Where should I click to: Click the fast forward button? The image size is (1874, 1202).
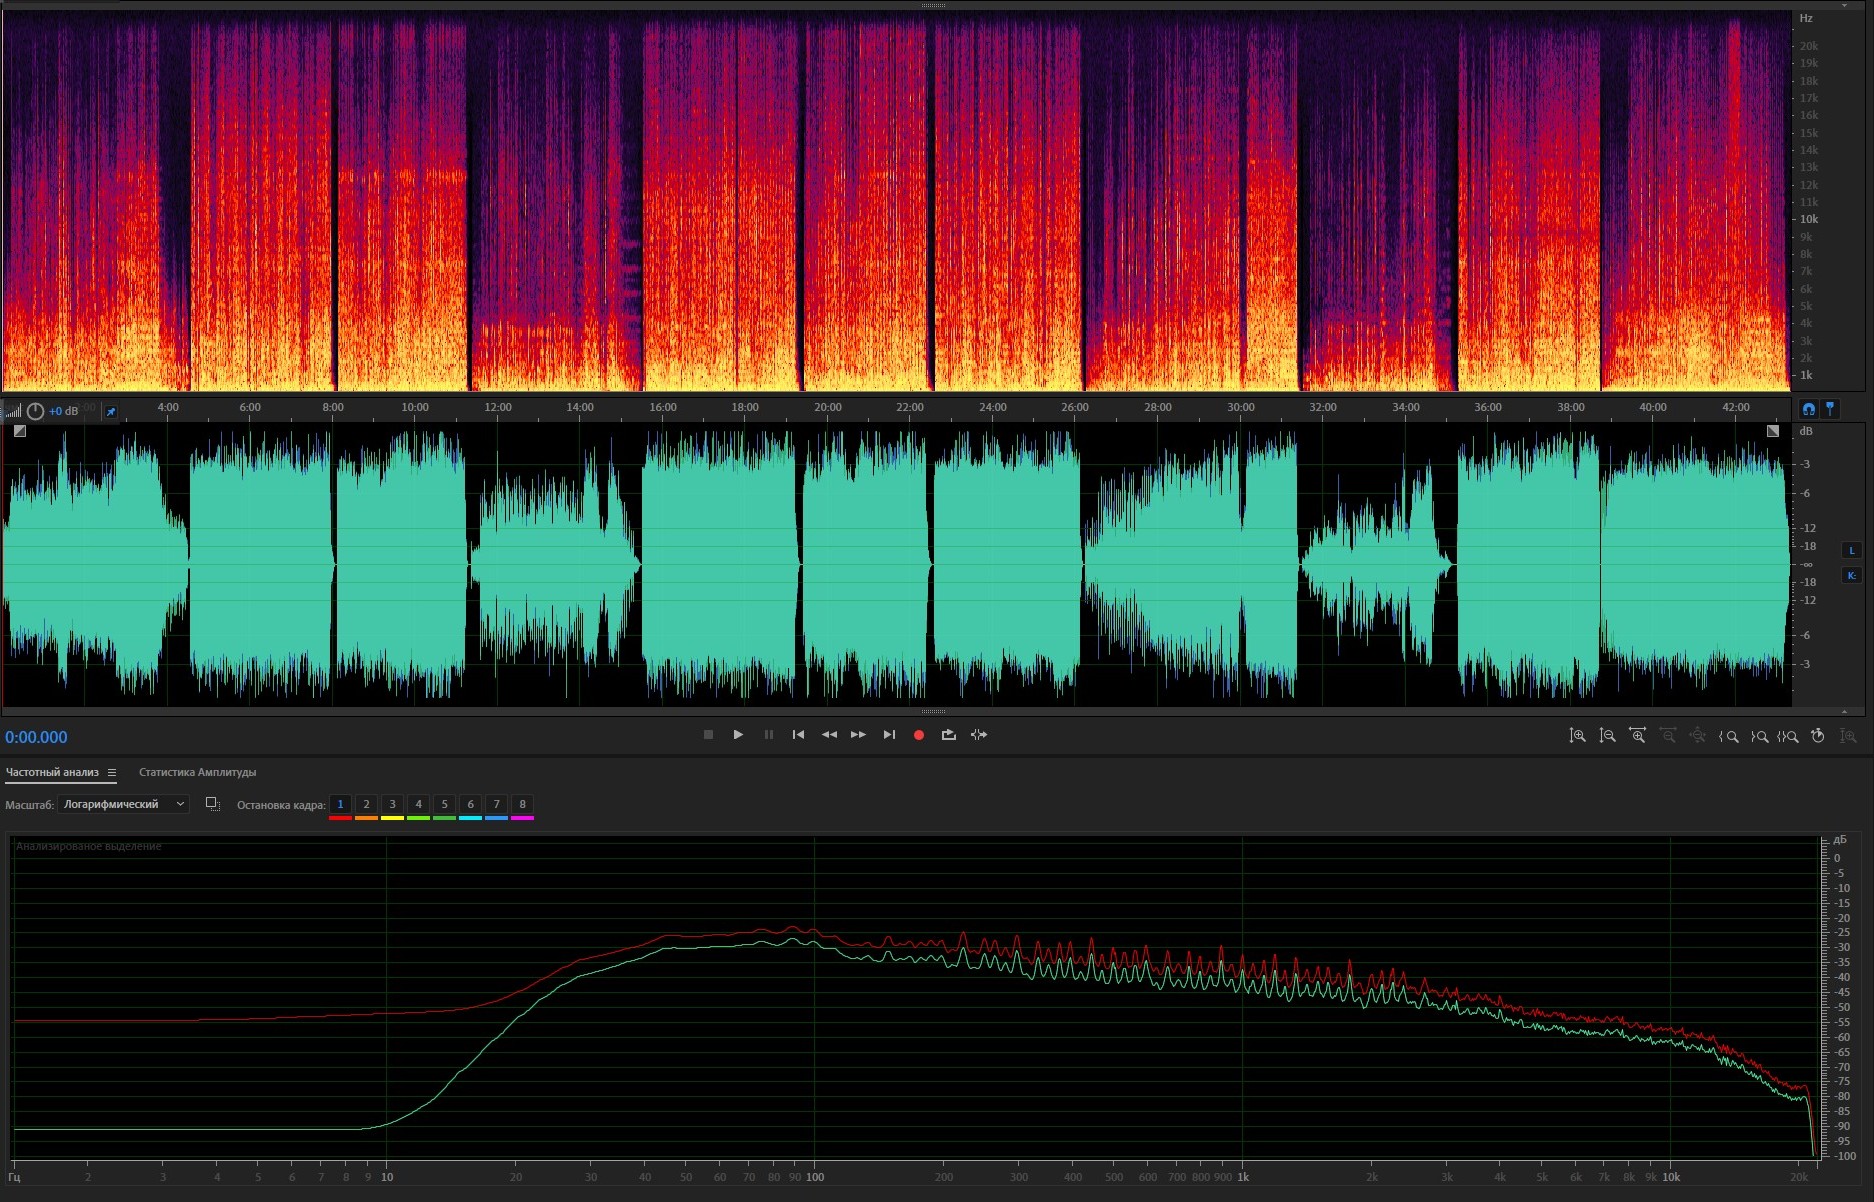858,735
